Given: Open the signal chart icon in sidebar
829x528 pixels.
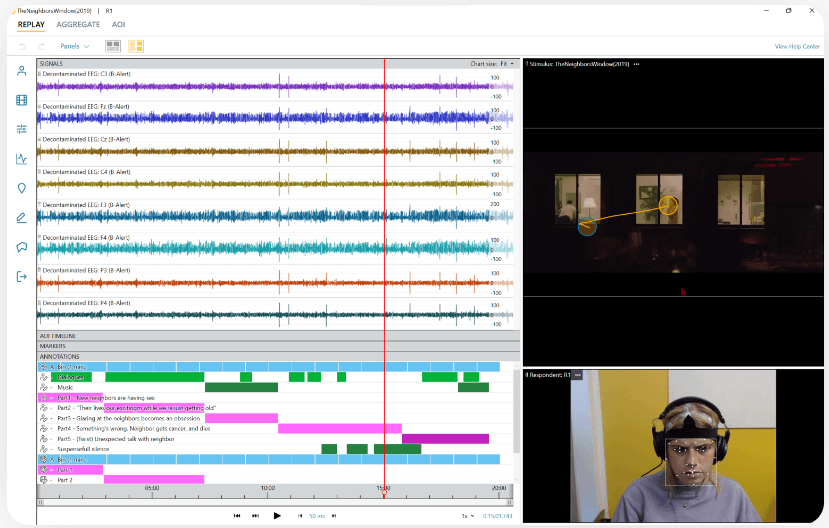Looking at the screenshot, I should pyautogui.click(x=22, y=159).
